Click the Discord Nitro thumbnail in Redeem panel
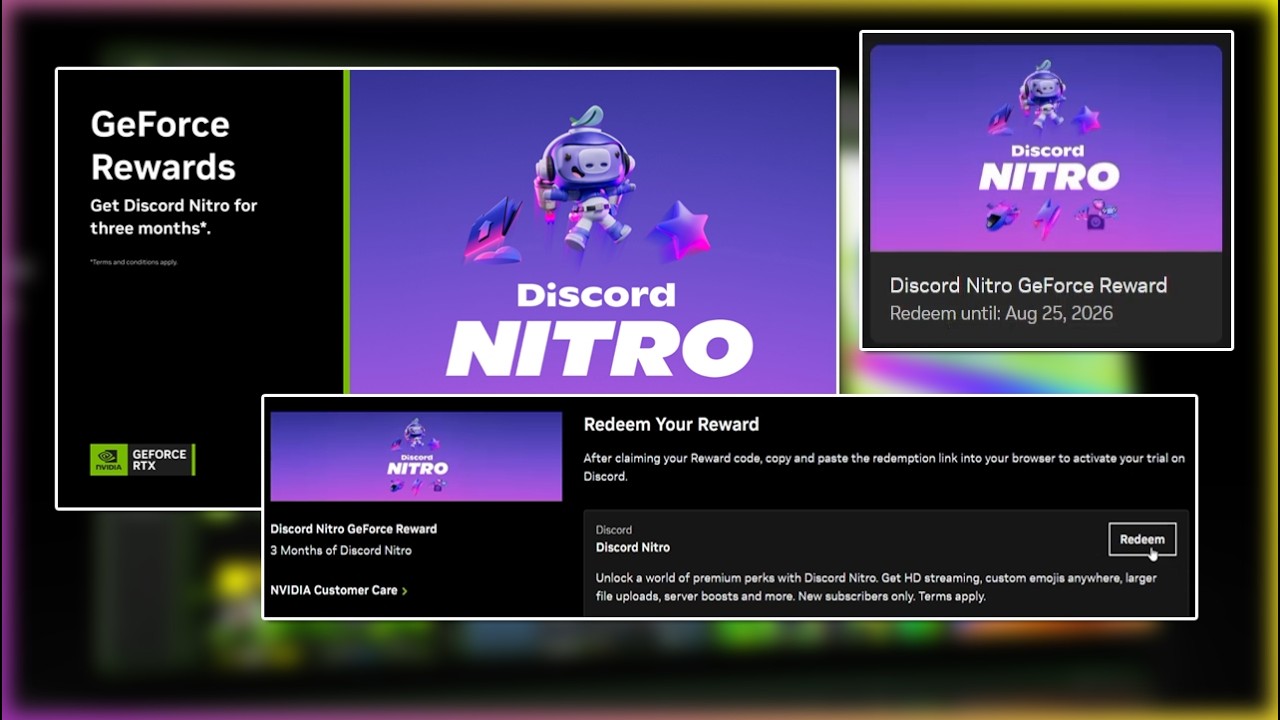Viewport: 1280px width, 720px height. coord(416,456)
